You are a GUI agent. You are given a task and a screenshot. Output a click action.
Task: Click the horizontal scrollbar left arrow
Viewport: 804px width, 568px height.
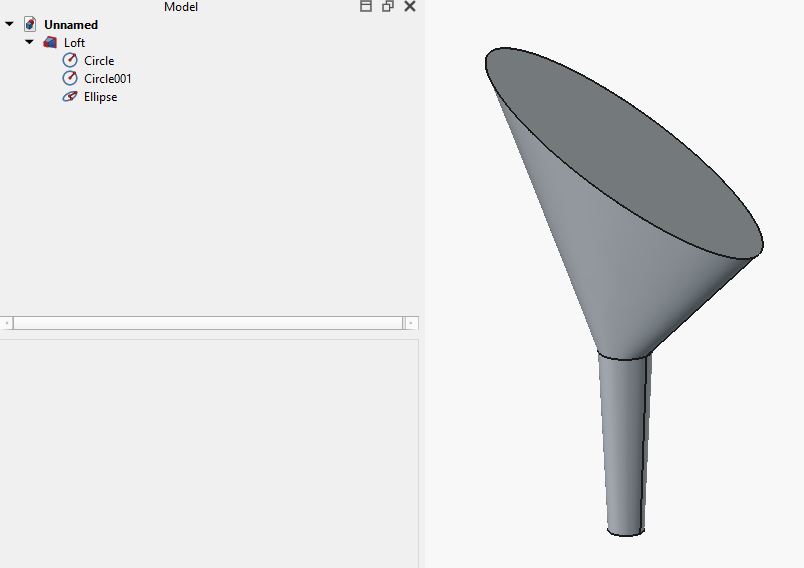pos(7,323)
